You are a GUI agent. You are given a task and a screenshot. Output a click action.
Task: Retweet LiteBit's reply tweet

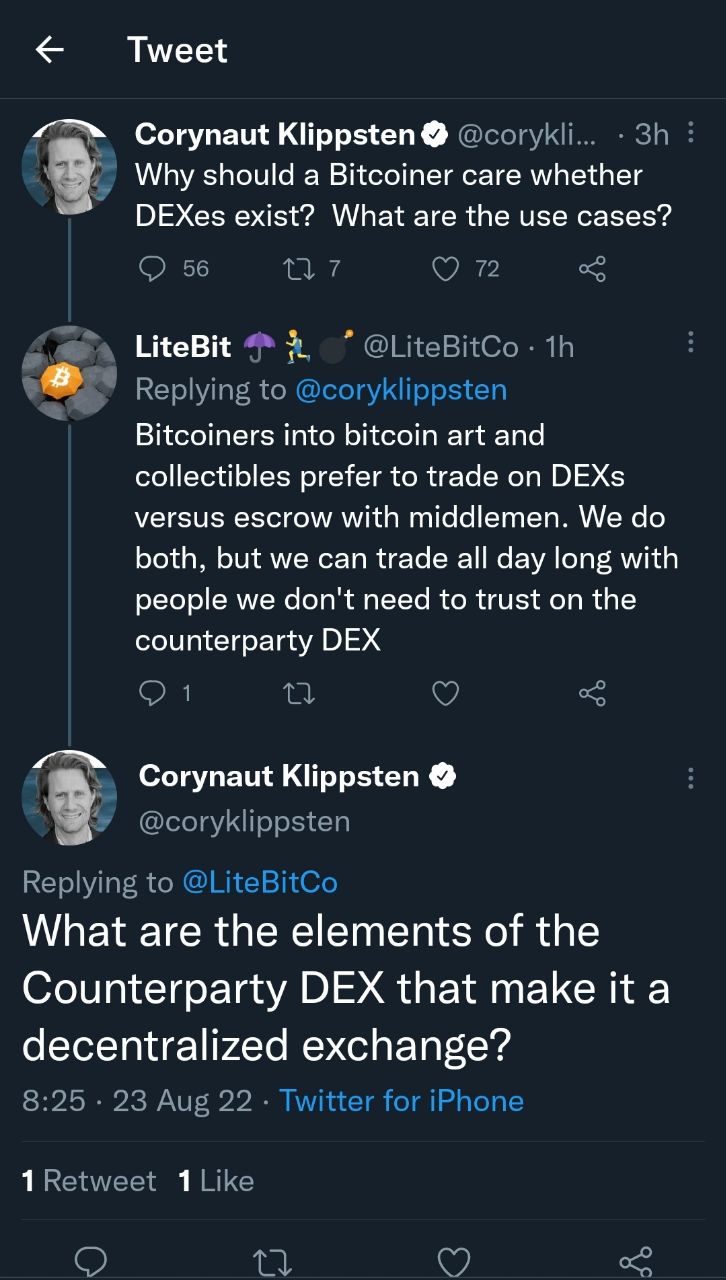[299, 692]
